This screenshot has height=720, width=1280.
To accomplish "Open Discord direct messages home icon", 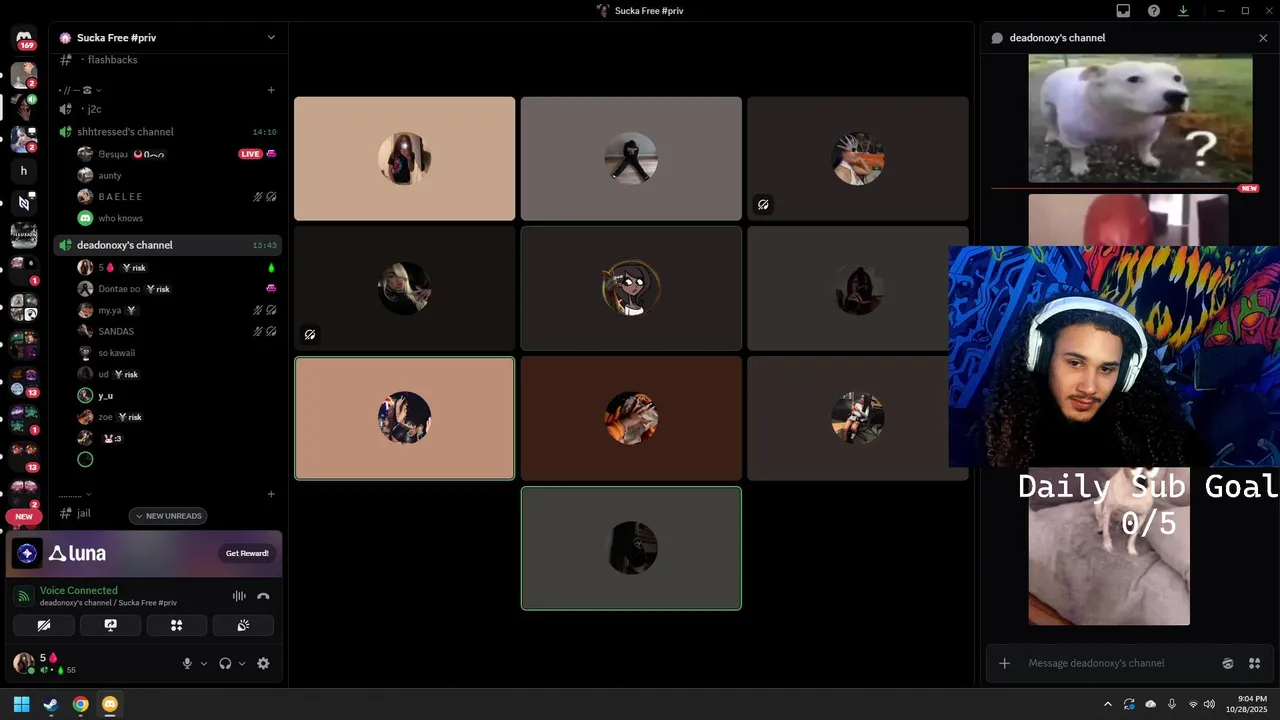I will (24, 37).
